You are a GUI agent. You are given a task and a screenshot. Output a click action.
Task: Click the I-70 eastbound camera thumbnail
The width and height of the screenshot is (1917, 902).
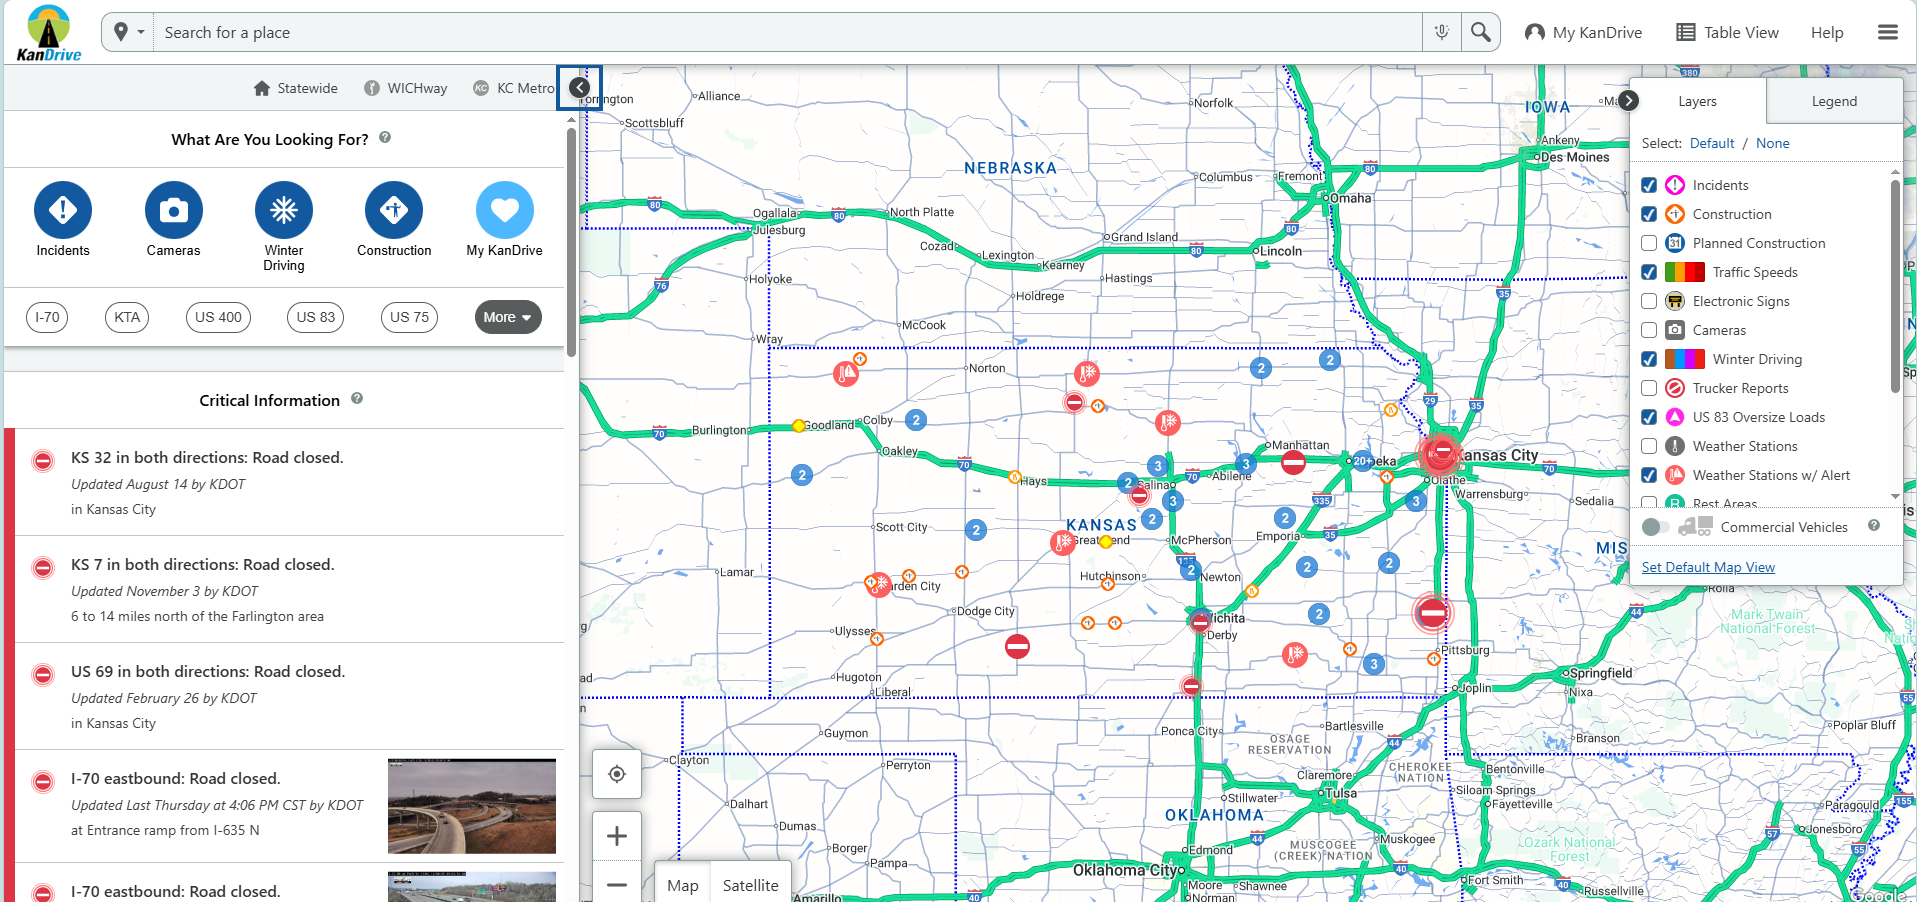coord(471,806)
